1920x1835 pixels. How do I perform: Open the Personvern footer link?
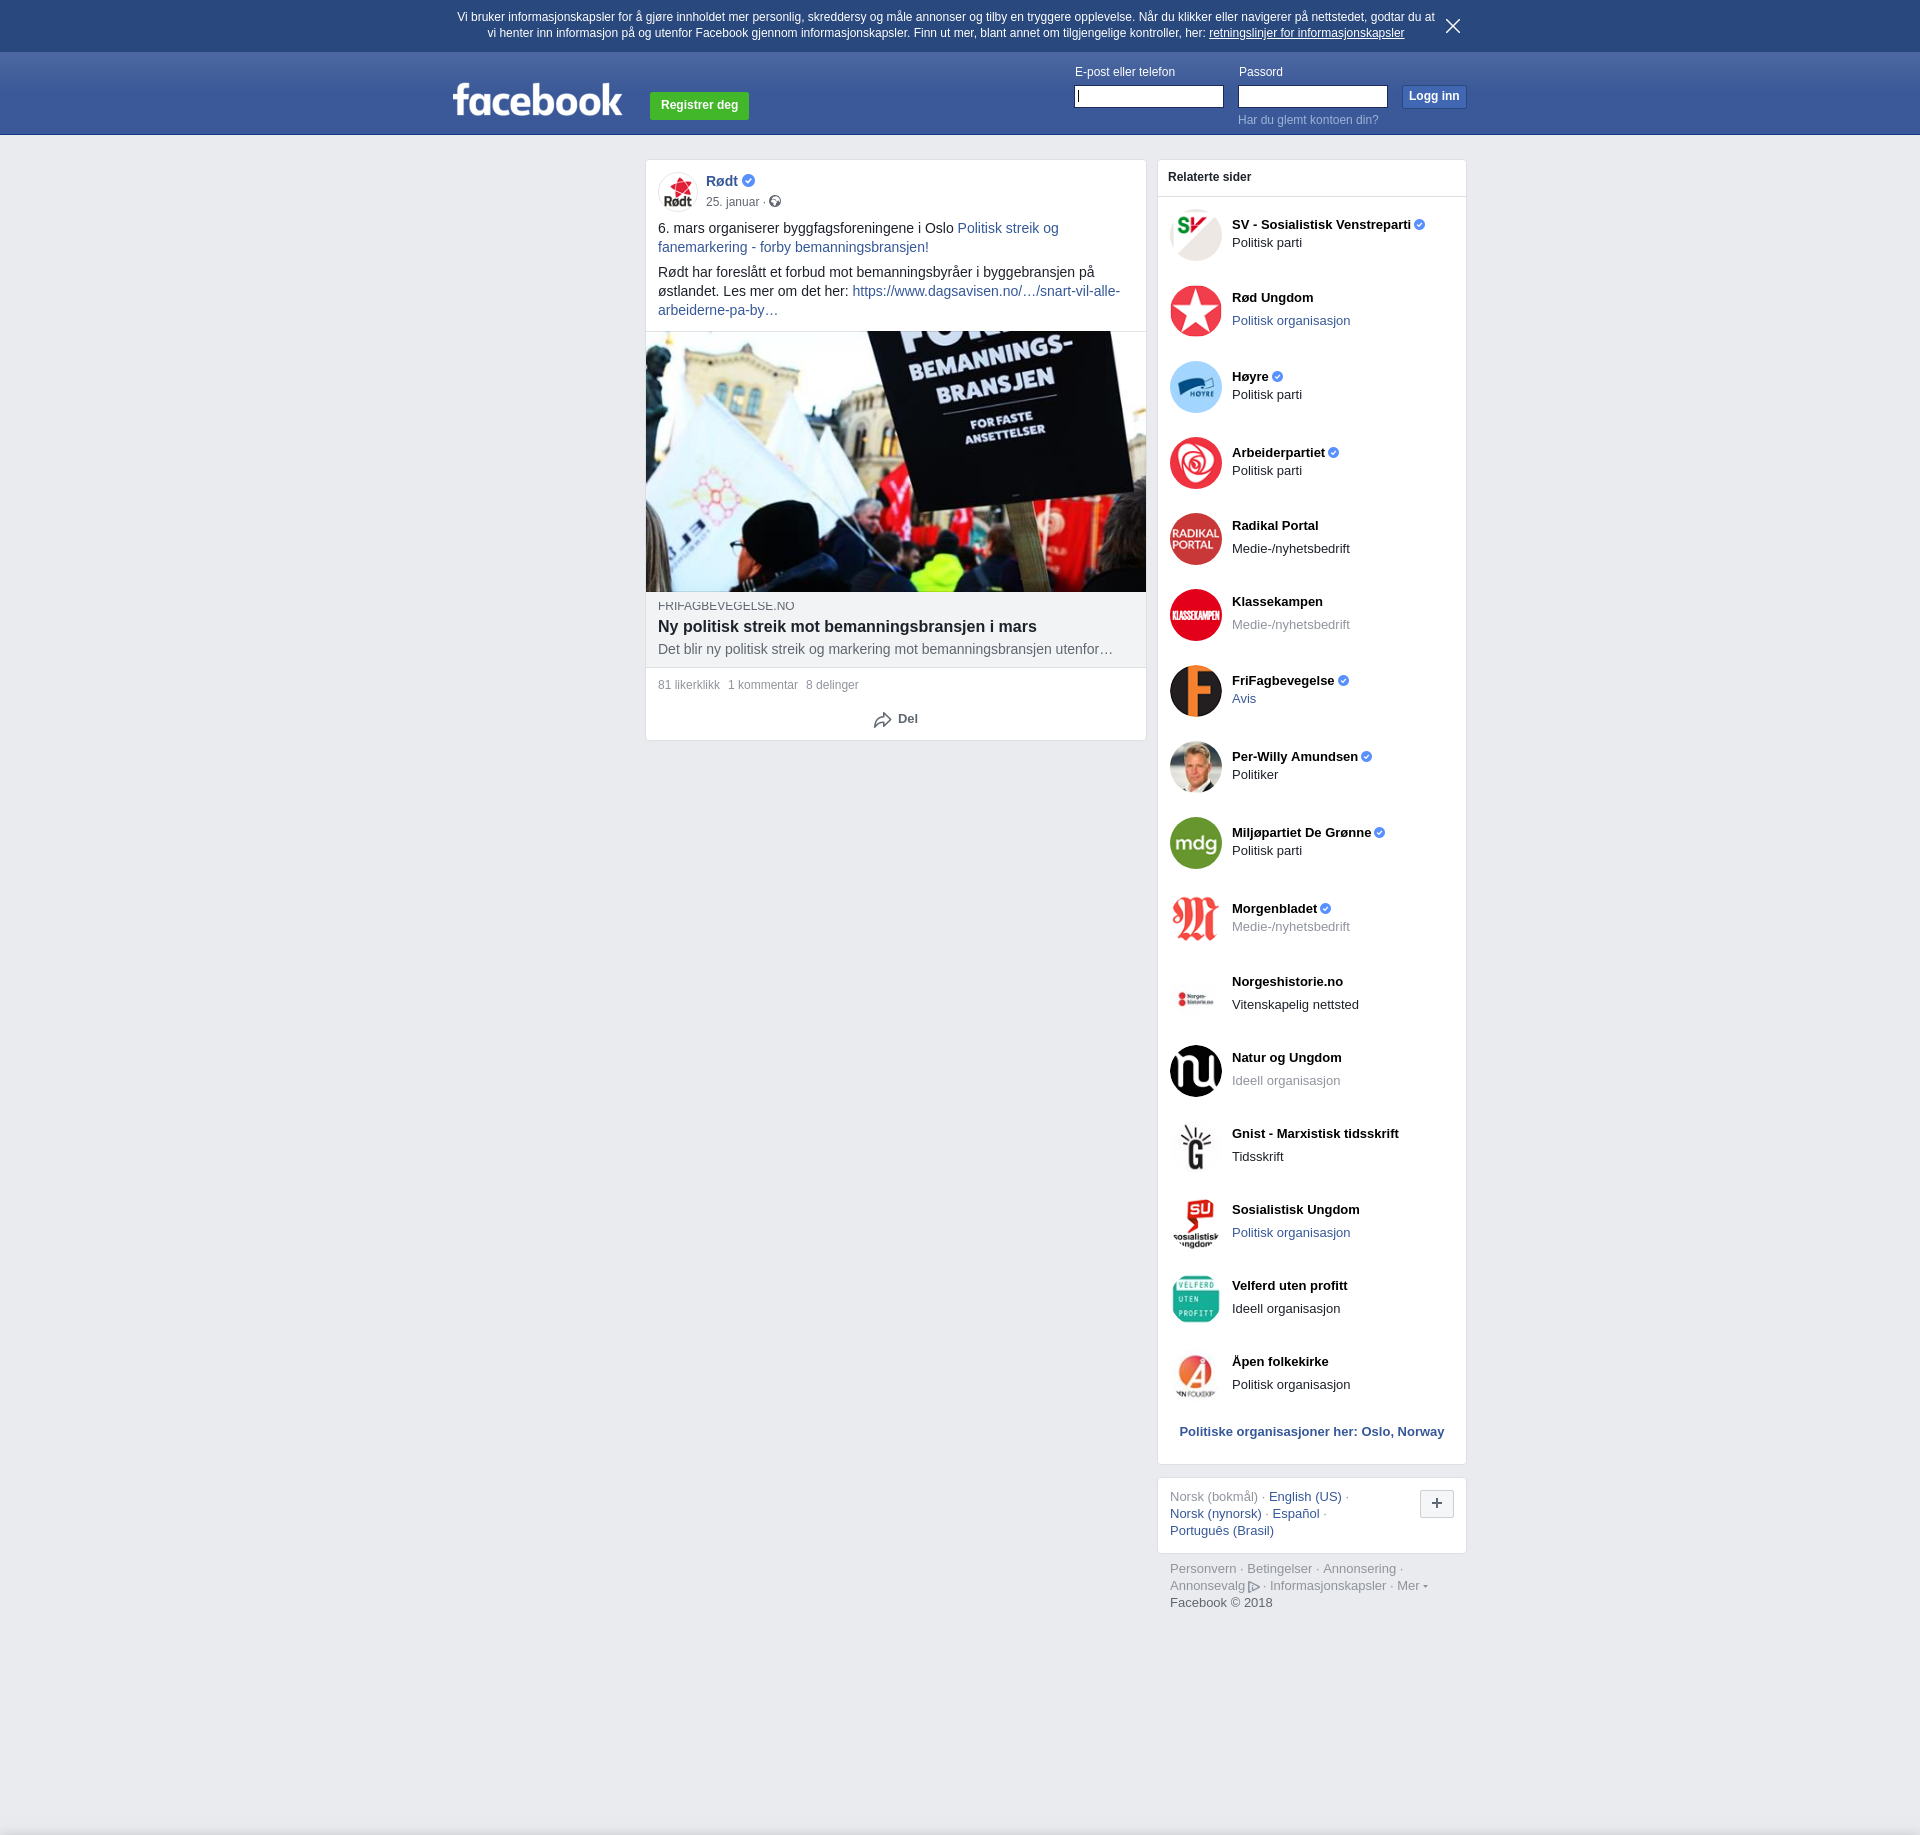pos(1203,1569)
